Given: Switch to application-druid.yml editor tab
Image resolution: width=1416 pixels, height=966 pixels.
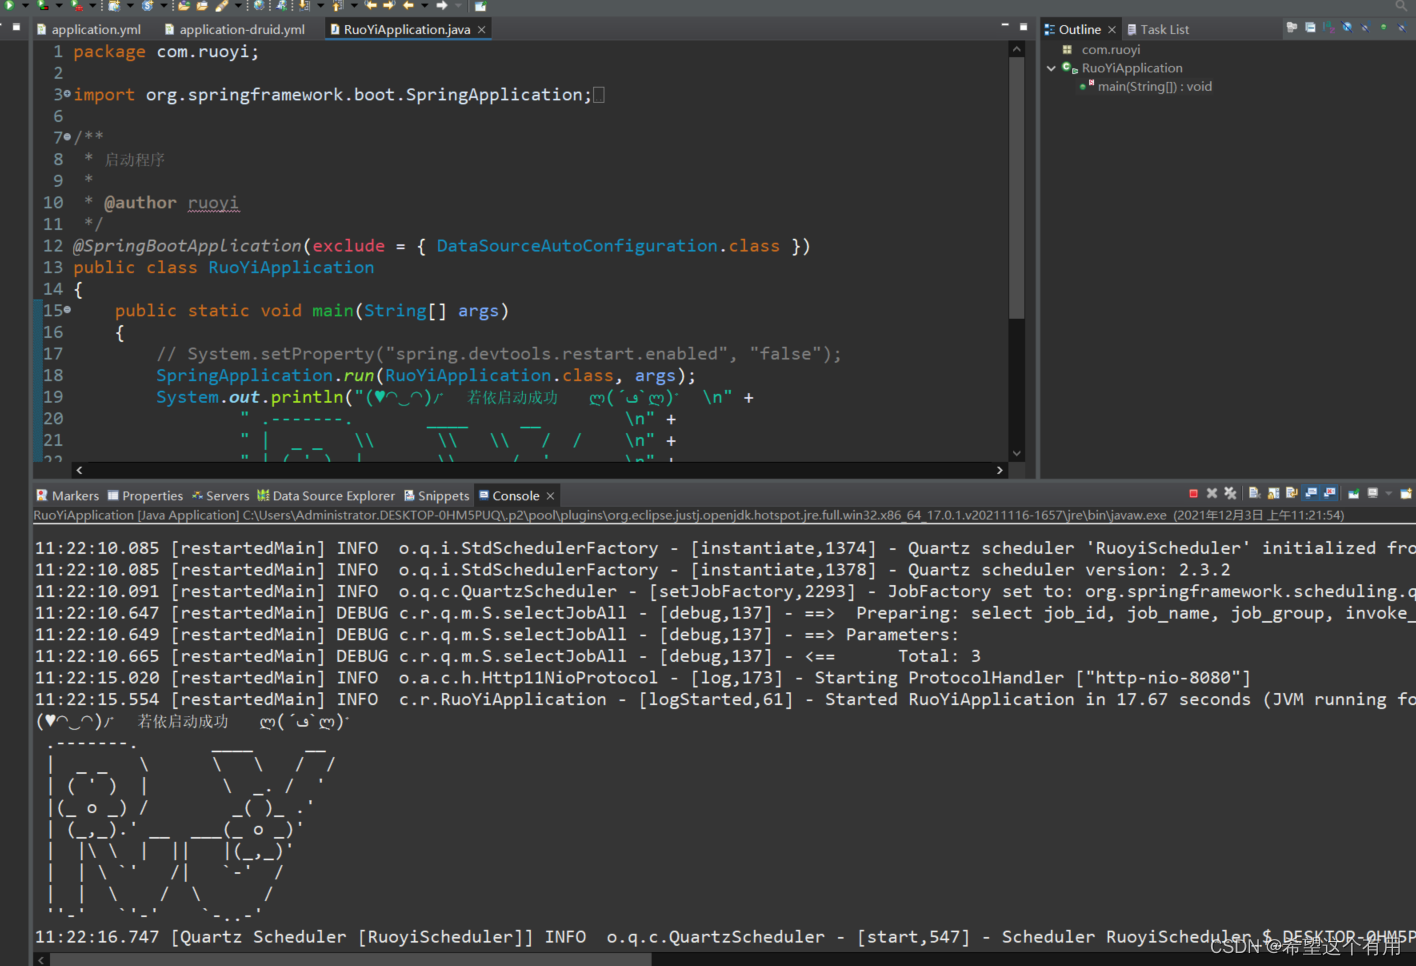Looking at the screenshot, I should 241,30.
